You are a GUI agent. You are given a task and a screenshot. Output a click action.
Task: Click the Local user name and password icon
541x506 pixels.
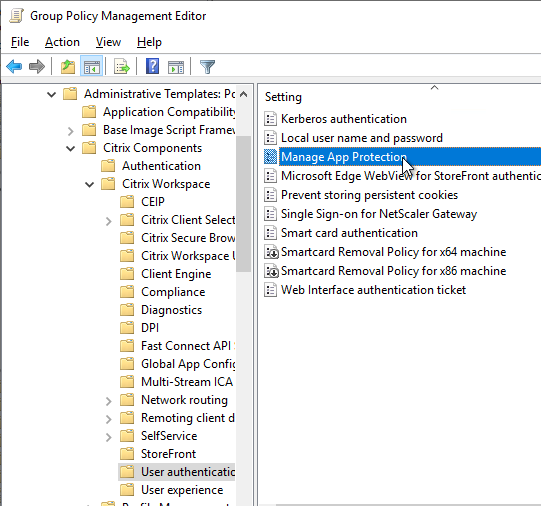click(270, 138)
